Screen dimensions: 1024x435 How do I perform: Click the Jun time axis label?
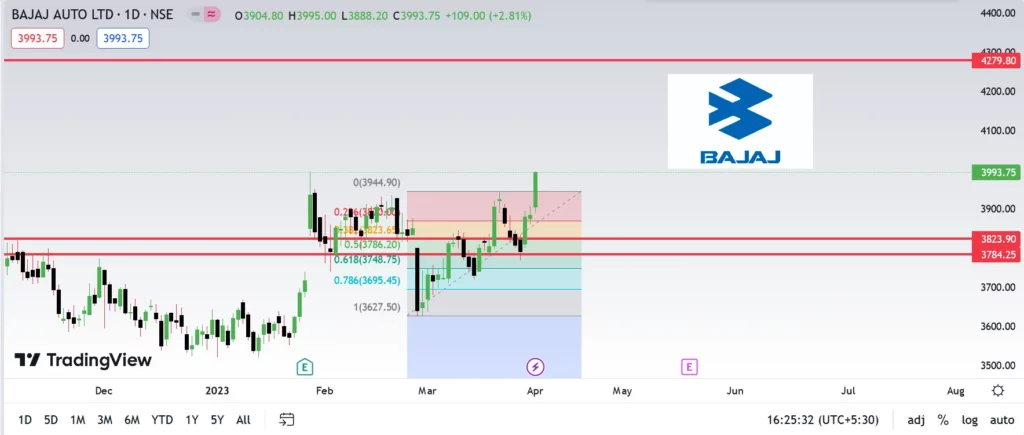735,391
